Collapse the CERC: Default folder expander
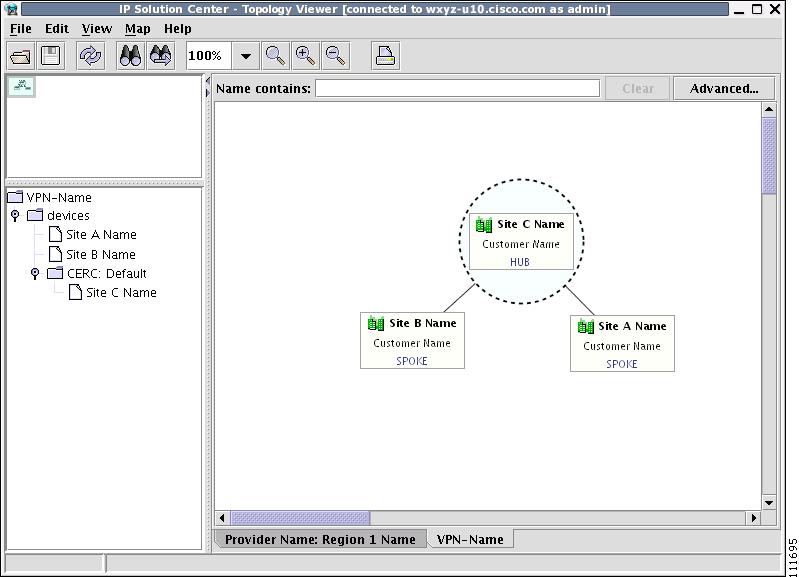This screenshot has height=577, width=799. (35, 274)
